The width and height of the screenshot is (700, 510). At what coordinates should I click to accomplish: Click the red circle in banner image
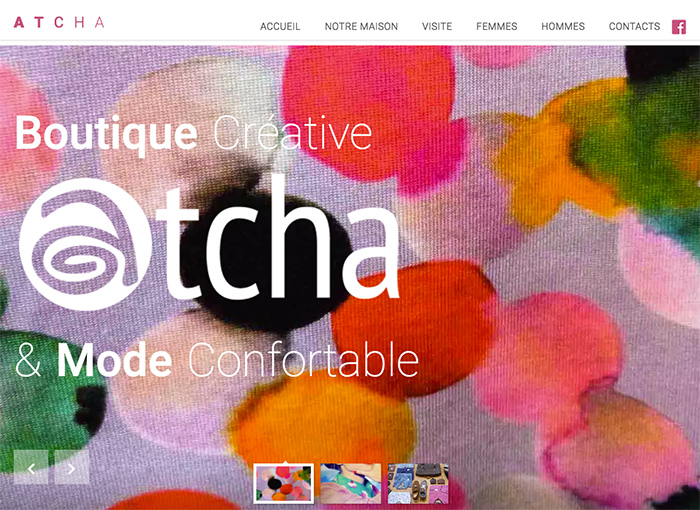[x=413, y=328]
